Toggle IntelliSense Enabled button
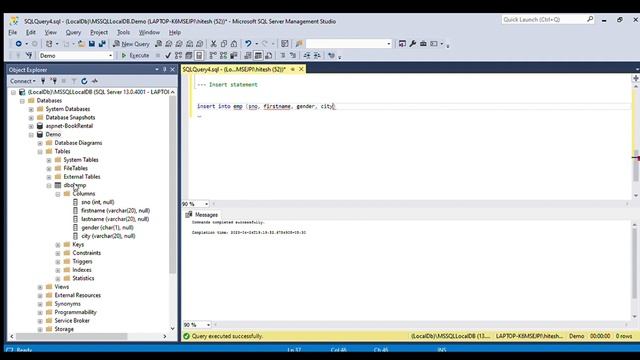Screen dimensions: 640x360 tap(199, 56)
